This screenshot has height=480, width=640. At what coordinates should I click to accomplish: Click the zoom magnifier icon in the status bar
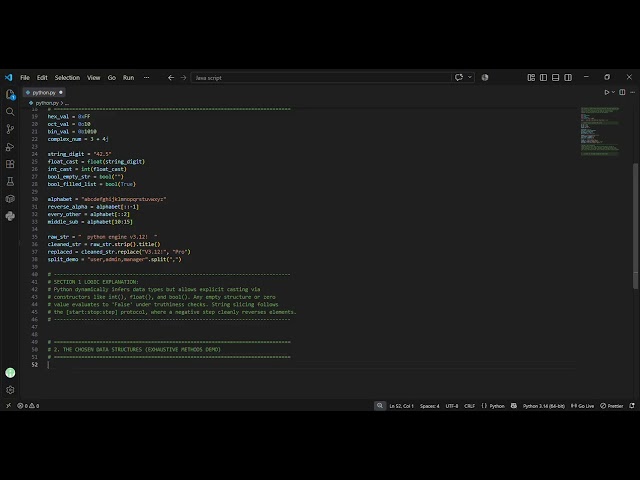(380, 406)
